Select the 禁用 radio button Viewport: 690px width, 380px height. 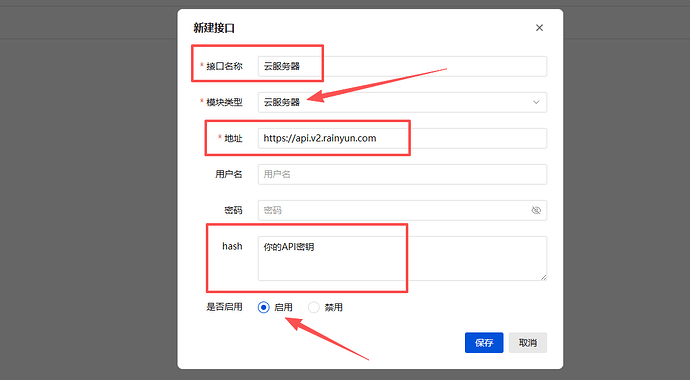click(314, 307)
